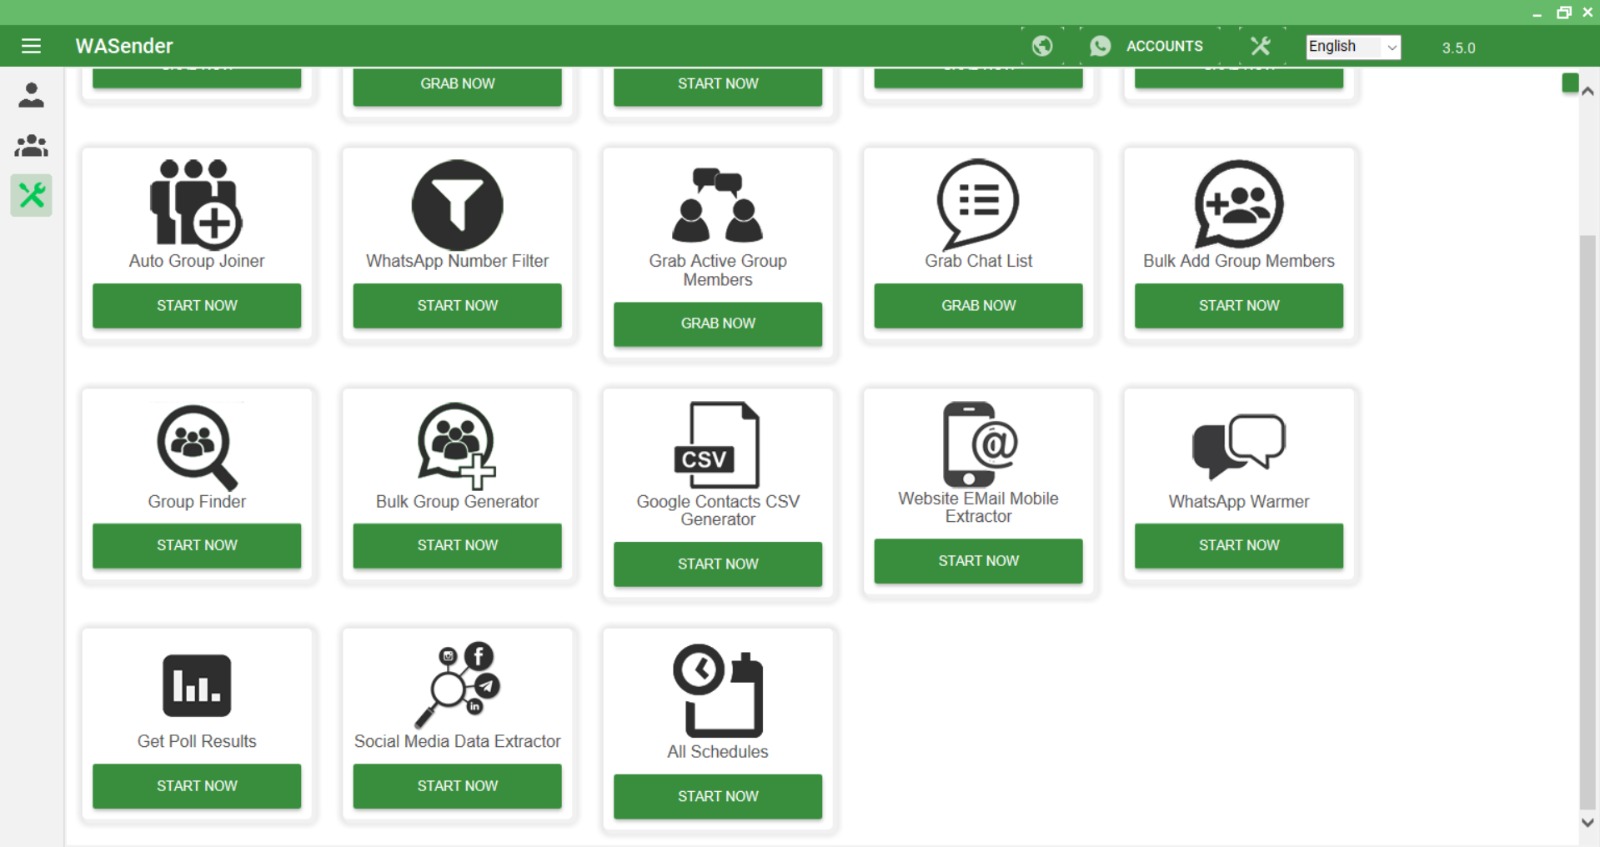Screen dimensions: 1600x847
Task: Click the "WASender" app title
Action: coord(124,46)
